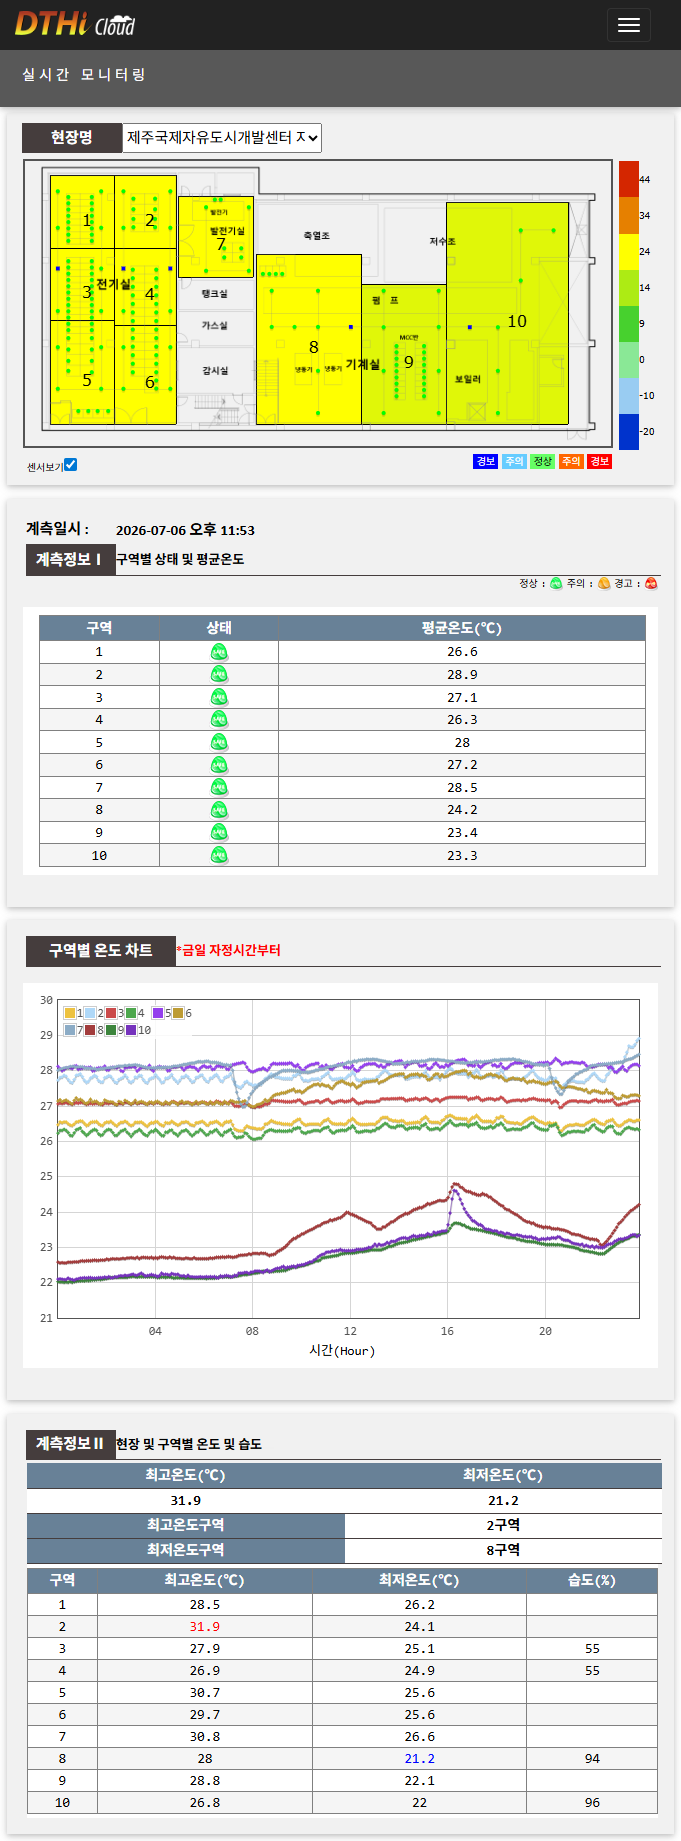Click the status icon for zone 9 row
681x1841 pixels.
[219, 832]
